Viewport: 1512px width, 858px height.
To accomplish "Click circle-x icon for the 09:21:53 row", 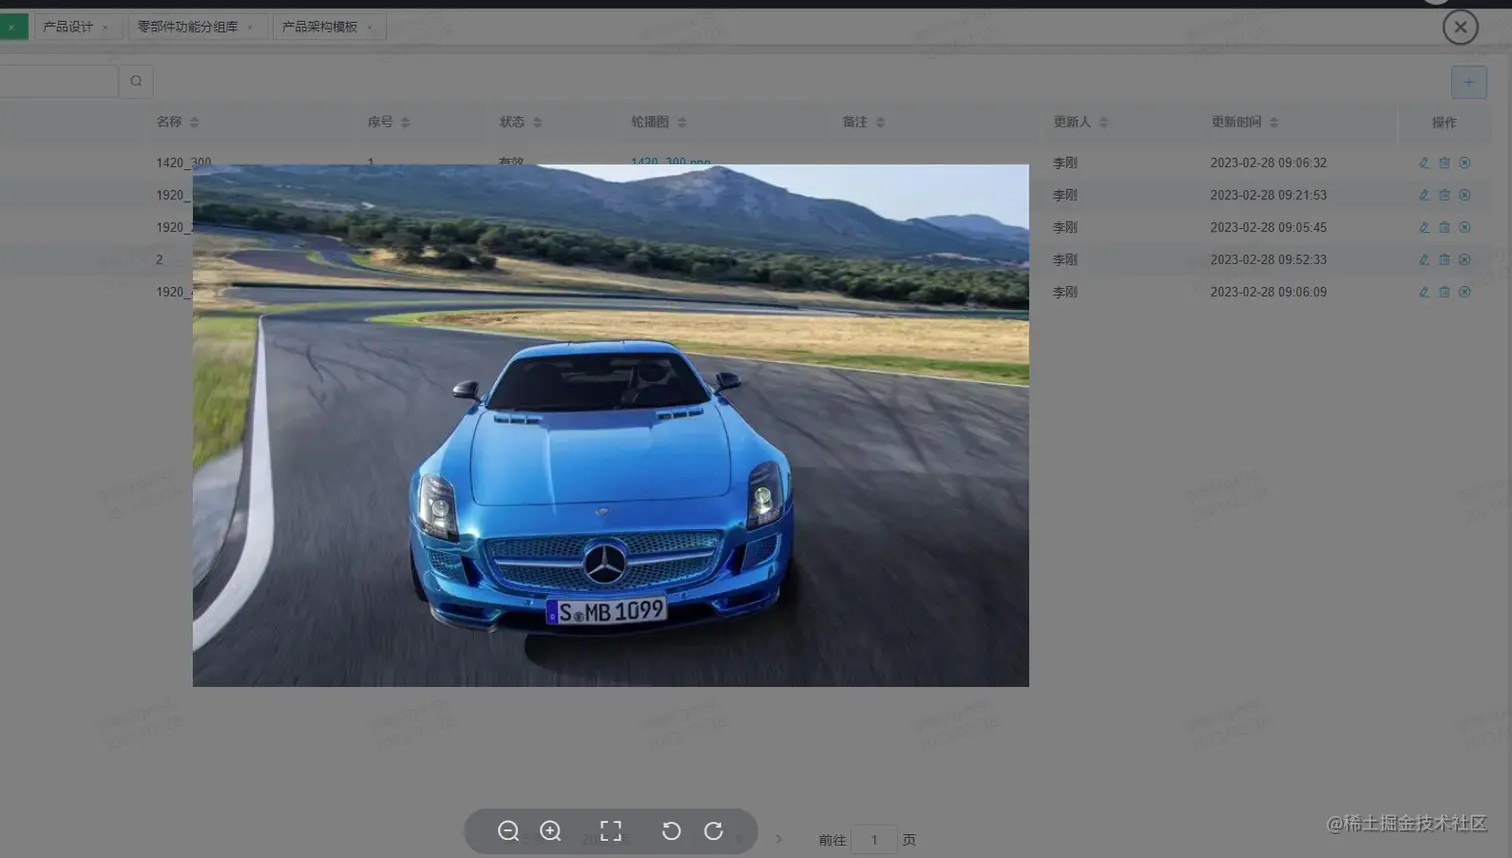I will point(1464,195).
